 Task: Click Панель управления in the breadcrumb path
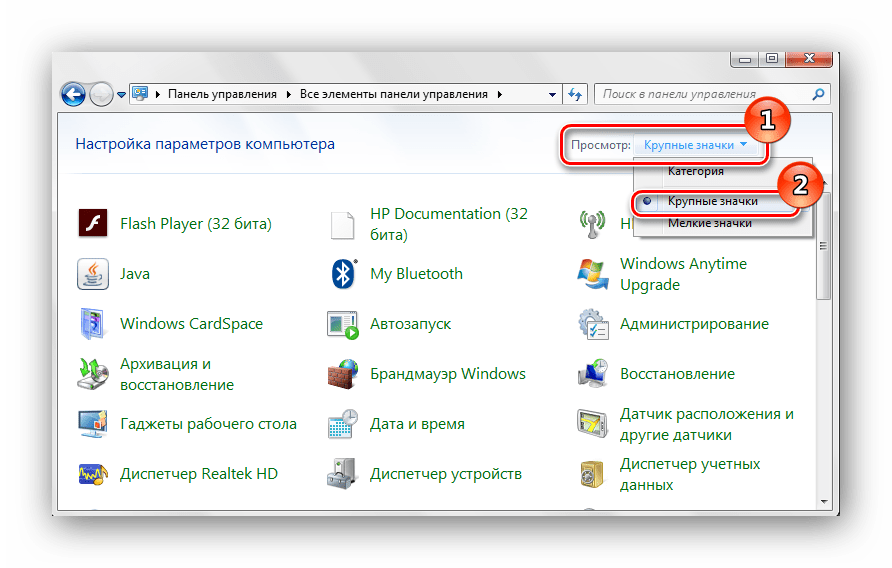pyautogui.click(x=221, y=94)
